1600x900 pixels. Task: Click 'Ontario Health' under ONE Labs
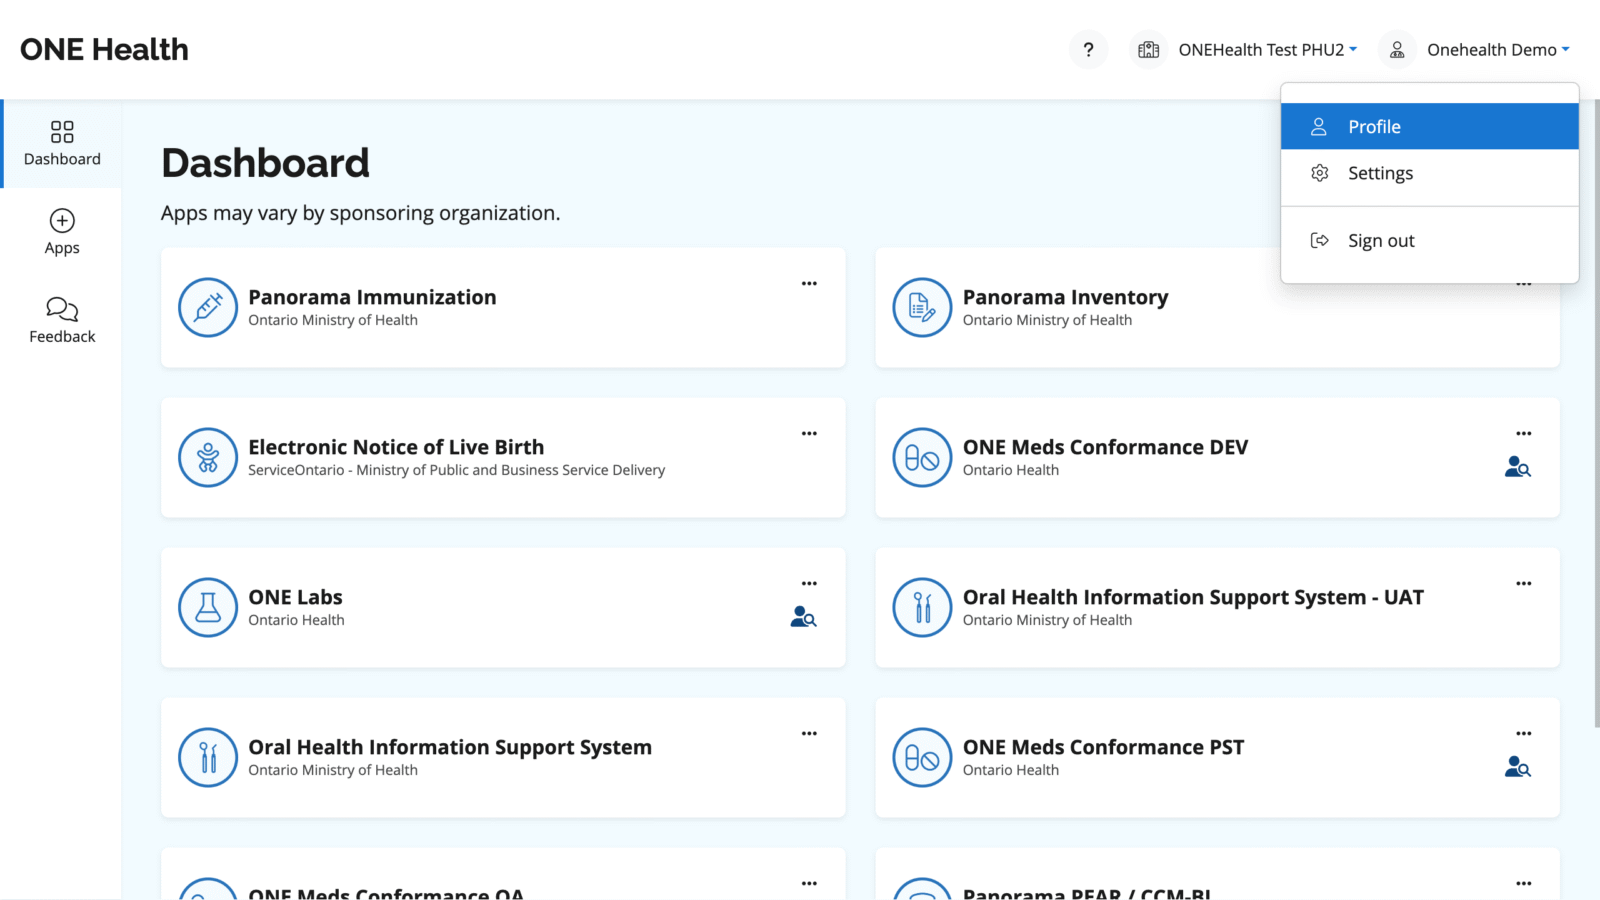(296, 620)
